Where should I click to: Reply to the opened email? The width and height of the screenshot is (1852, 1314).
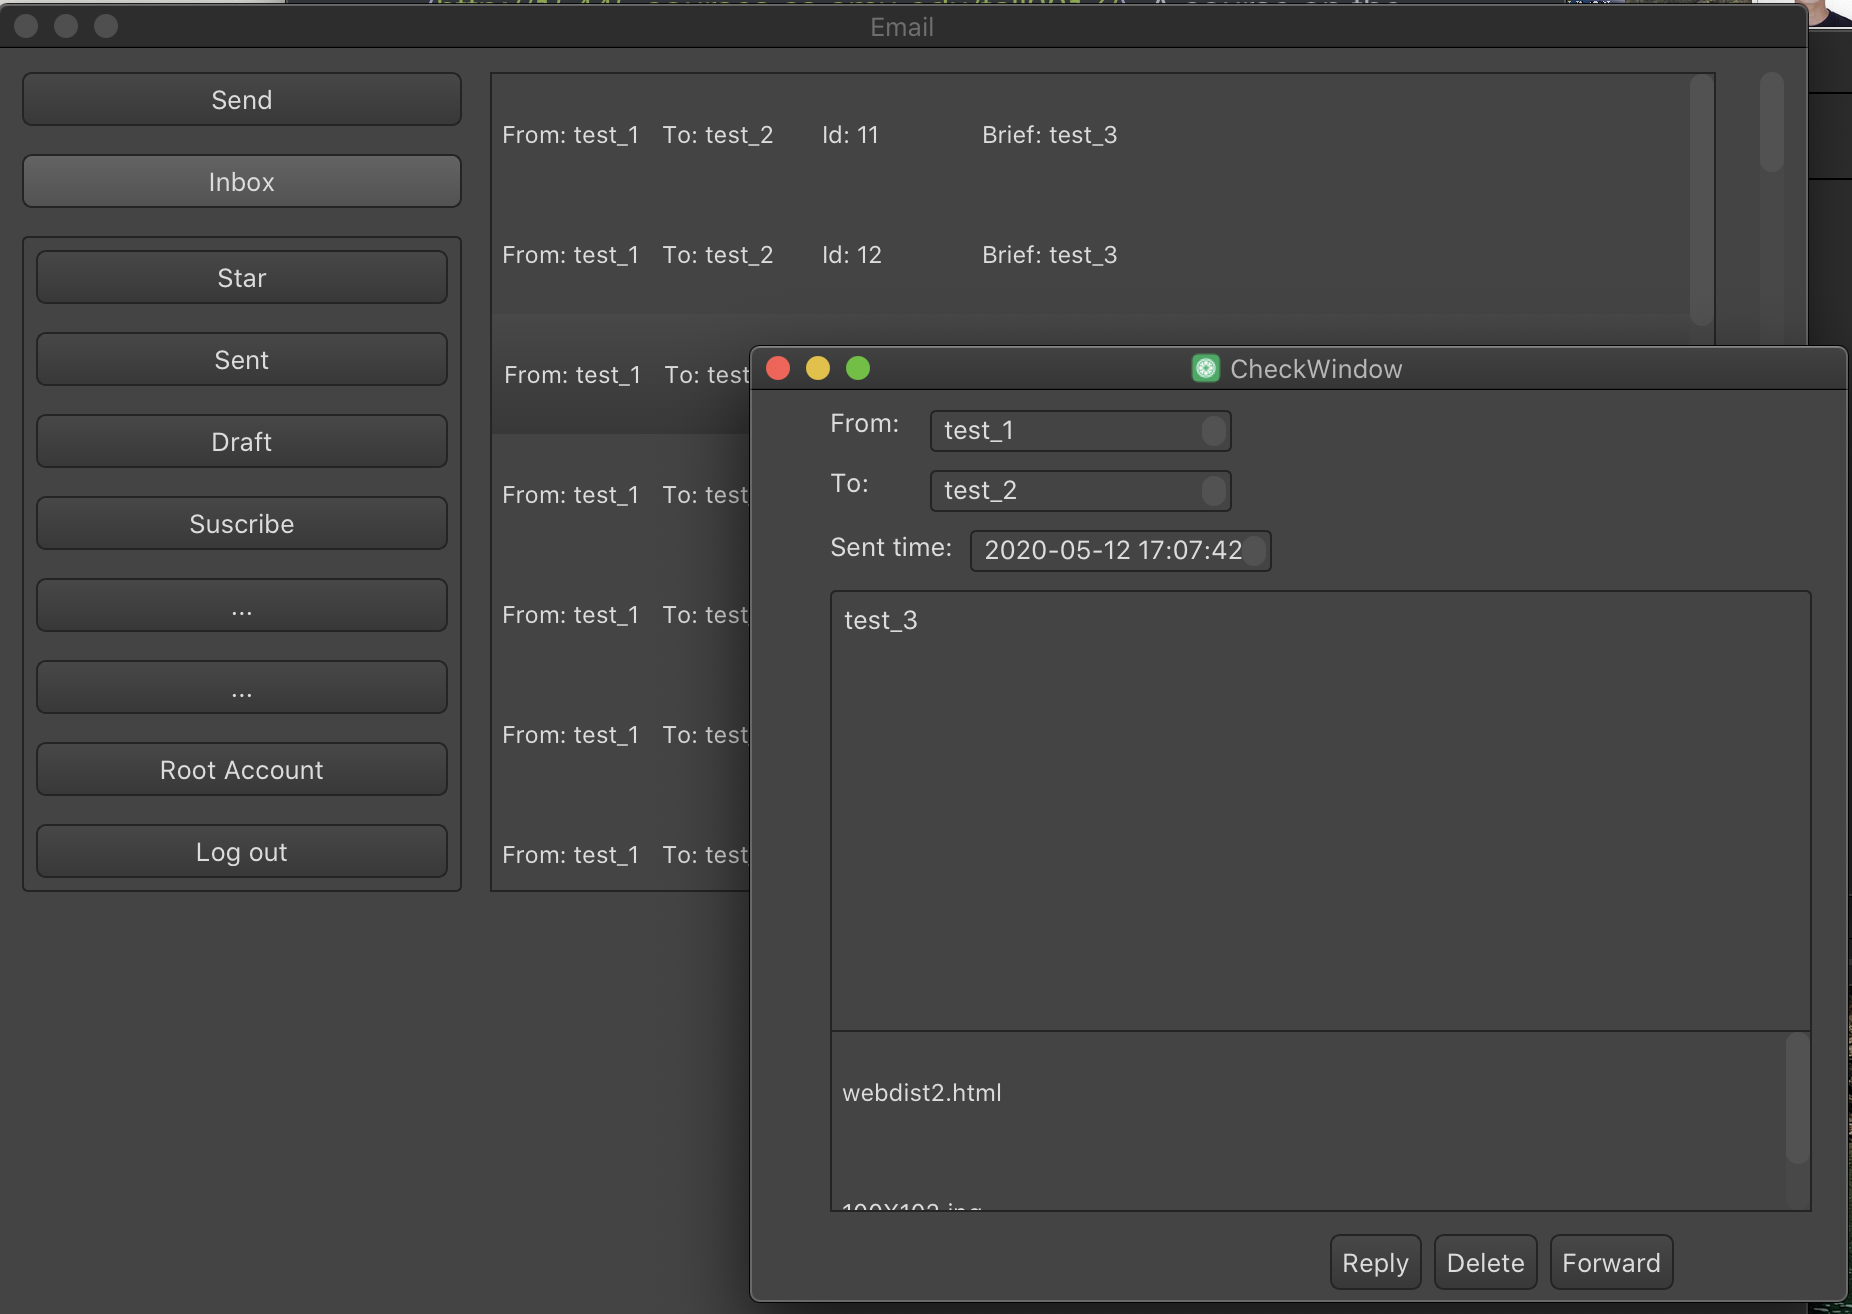tap(1375, 1262)
